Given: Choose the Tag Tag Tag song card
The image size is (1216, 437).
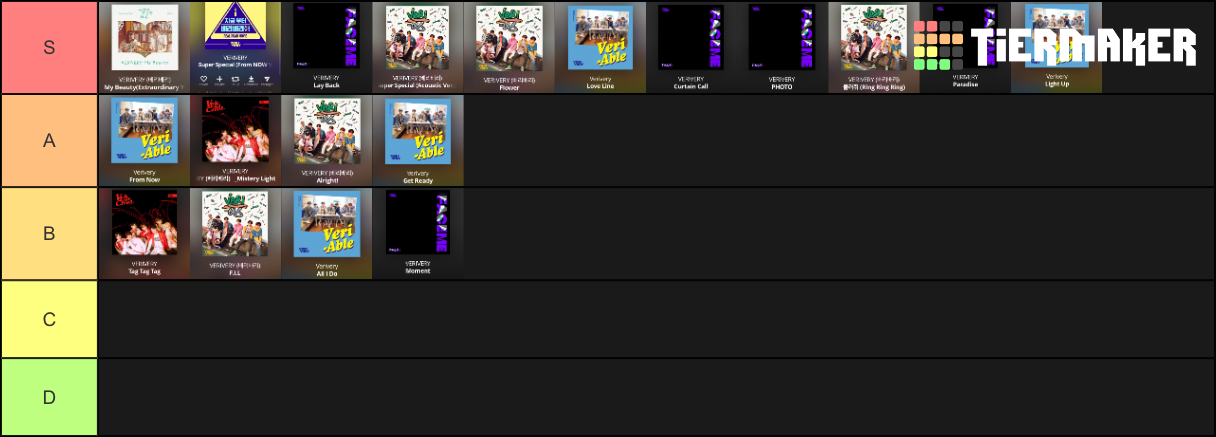Looking at the screenshot, I should coord(144,234).
